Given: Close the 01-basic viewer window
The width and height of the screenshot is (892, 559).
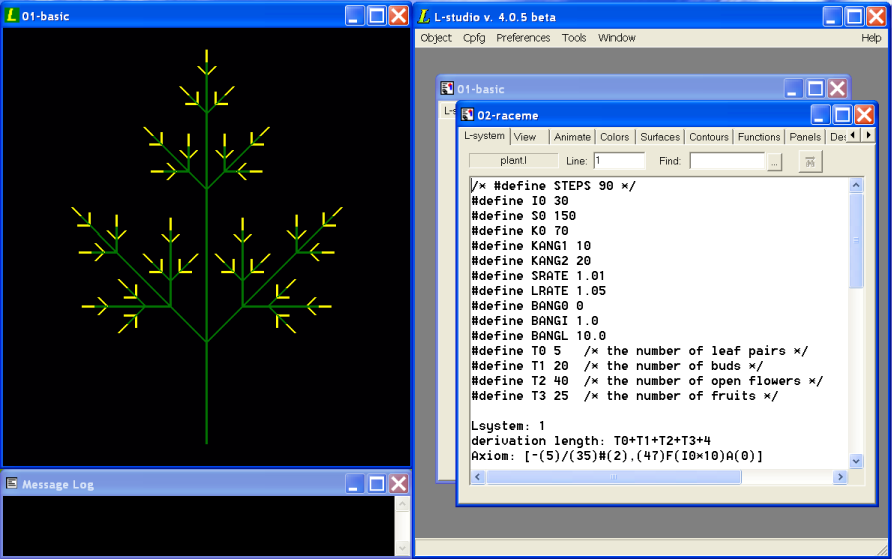Looking at the screenshot, I should [x=399, y=15].
